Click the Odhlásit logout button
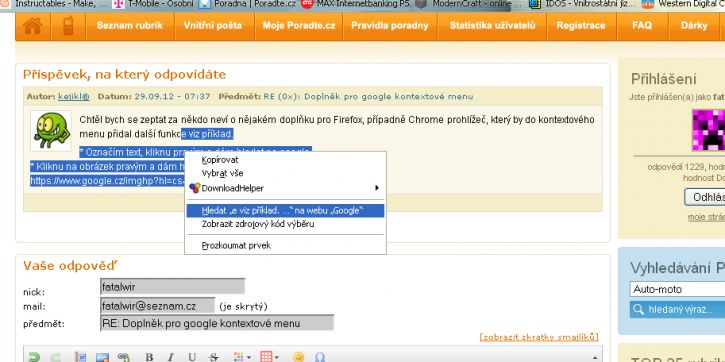 click(x=705, y=197)
